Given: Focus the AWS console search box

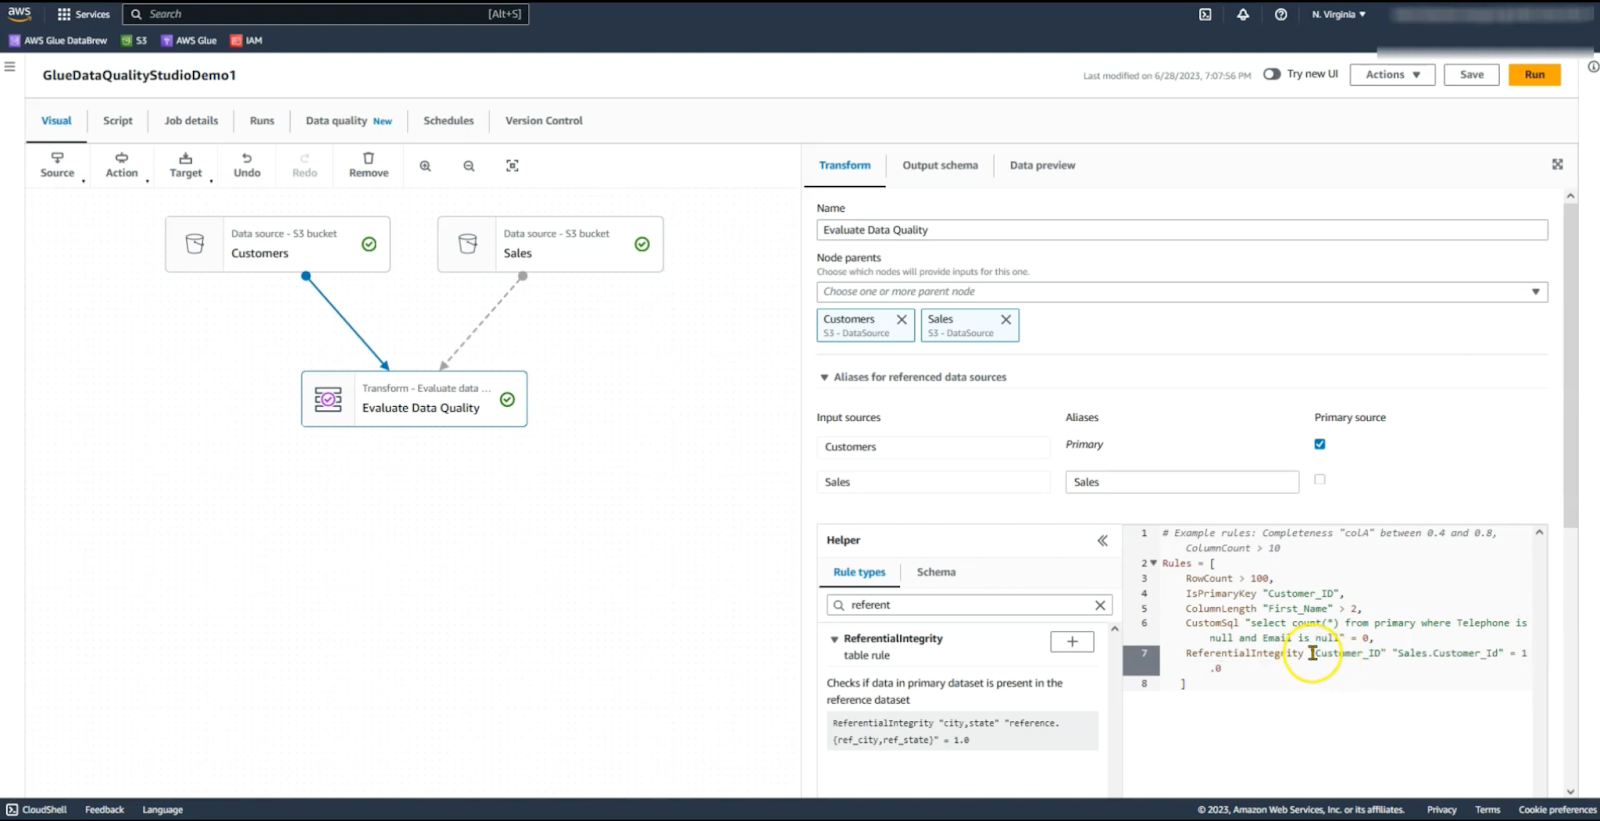Looking at the screenshot, I should [x=326, y=14].
